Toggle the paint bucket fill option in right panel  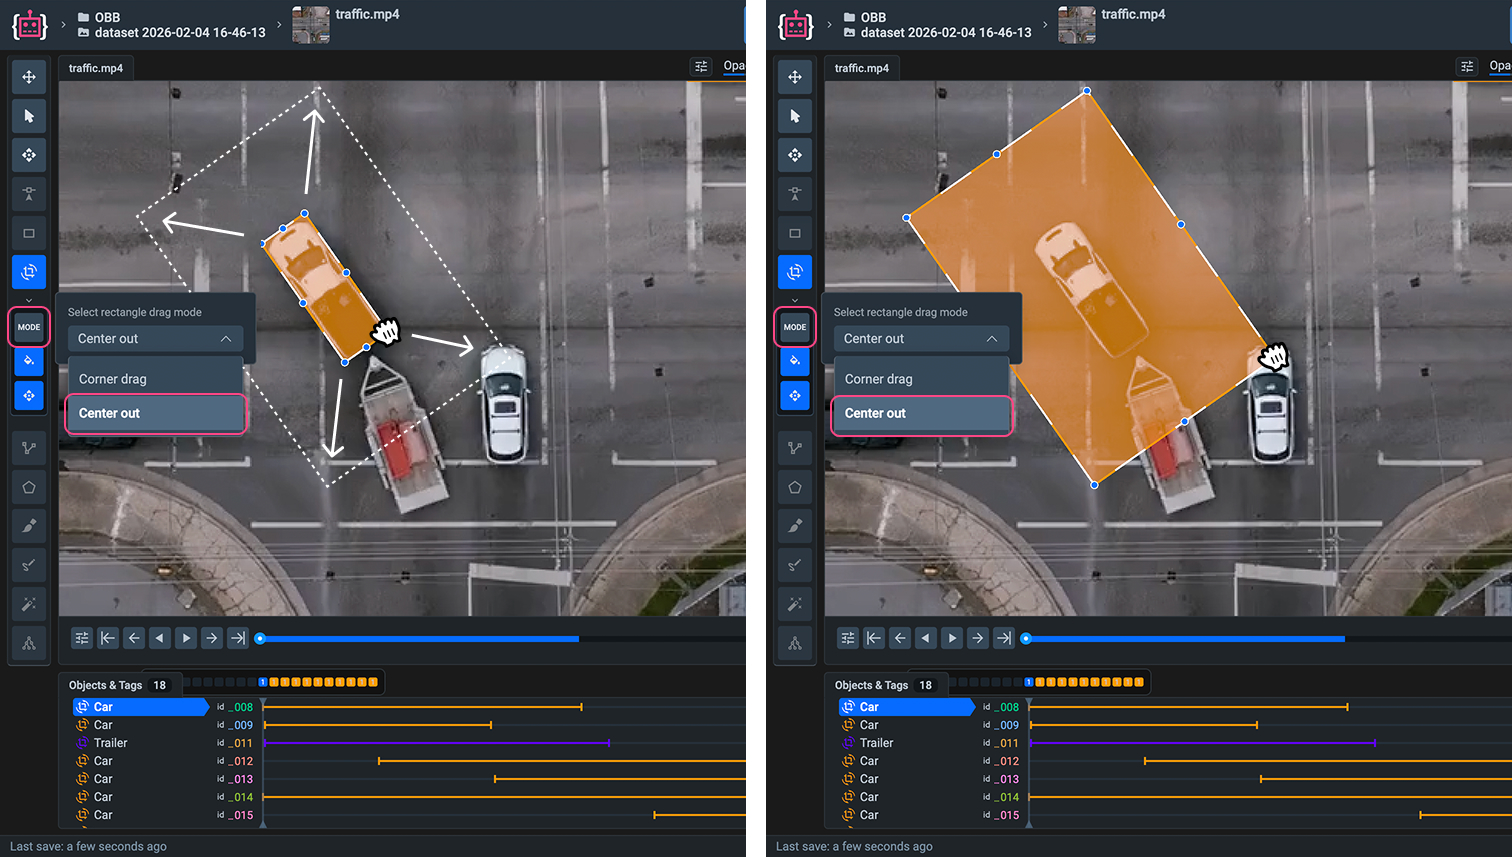point(795,361)
